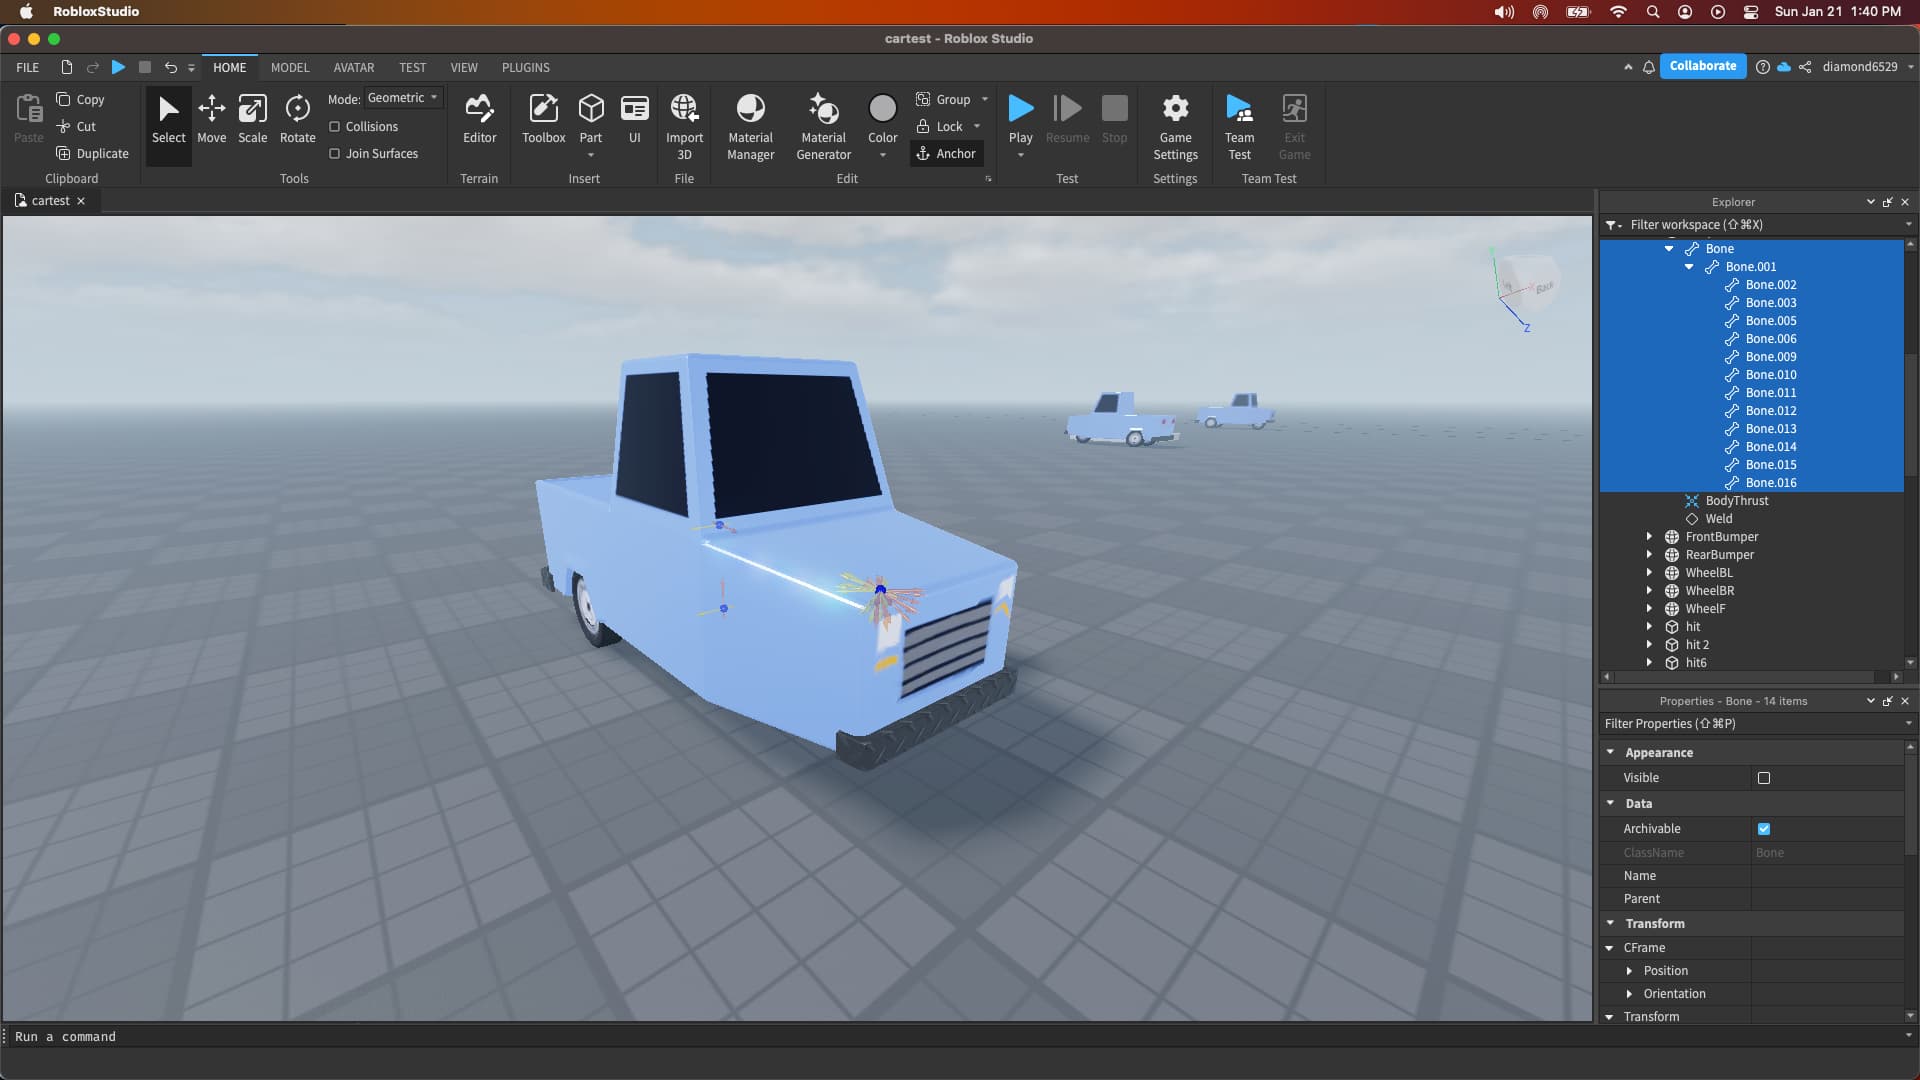Screen dimensions: 1920x1080
Task: Enable the Collisions checkbox
Action: (x=336, y=126)
